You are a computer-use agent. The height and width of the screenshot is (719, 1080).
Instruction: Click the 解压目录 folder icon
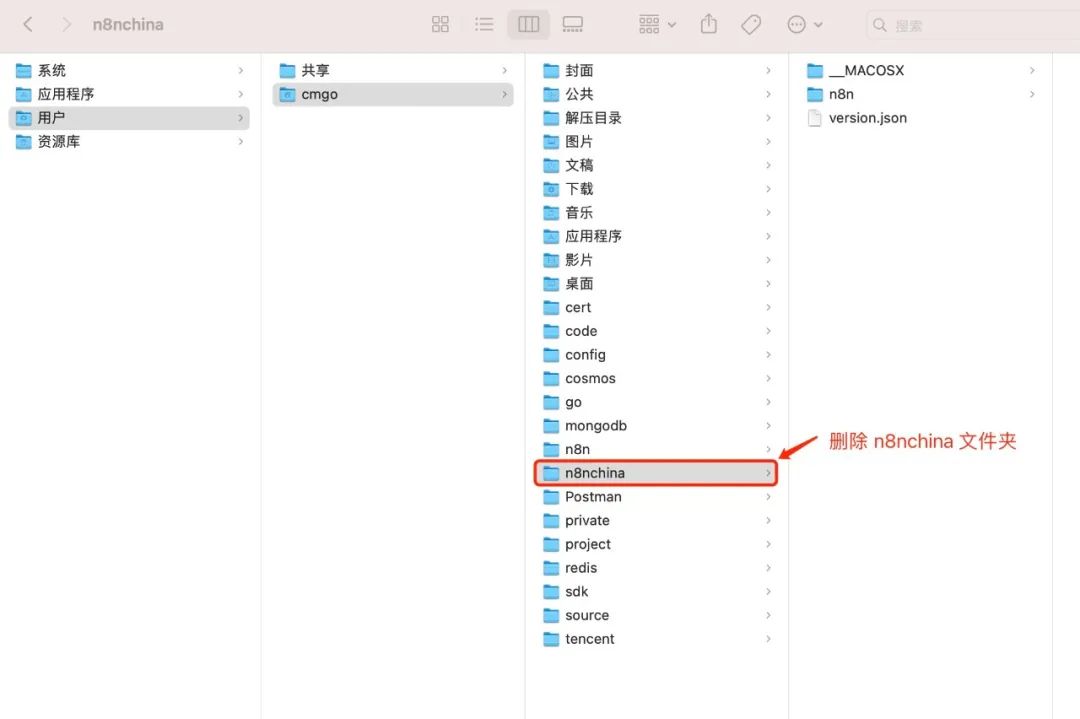coord(551,118)
